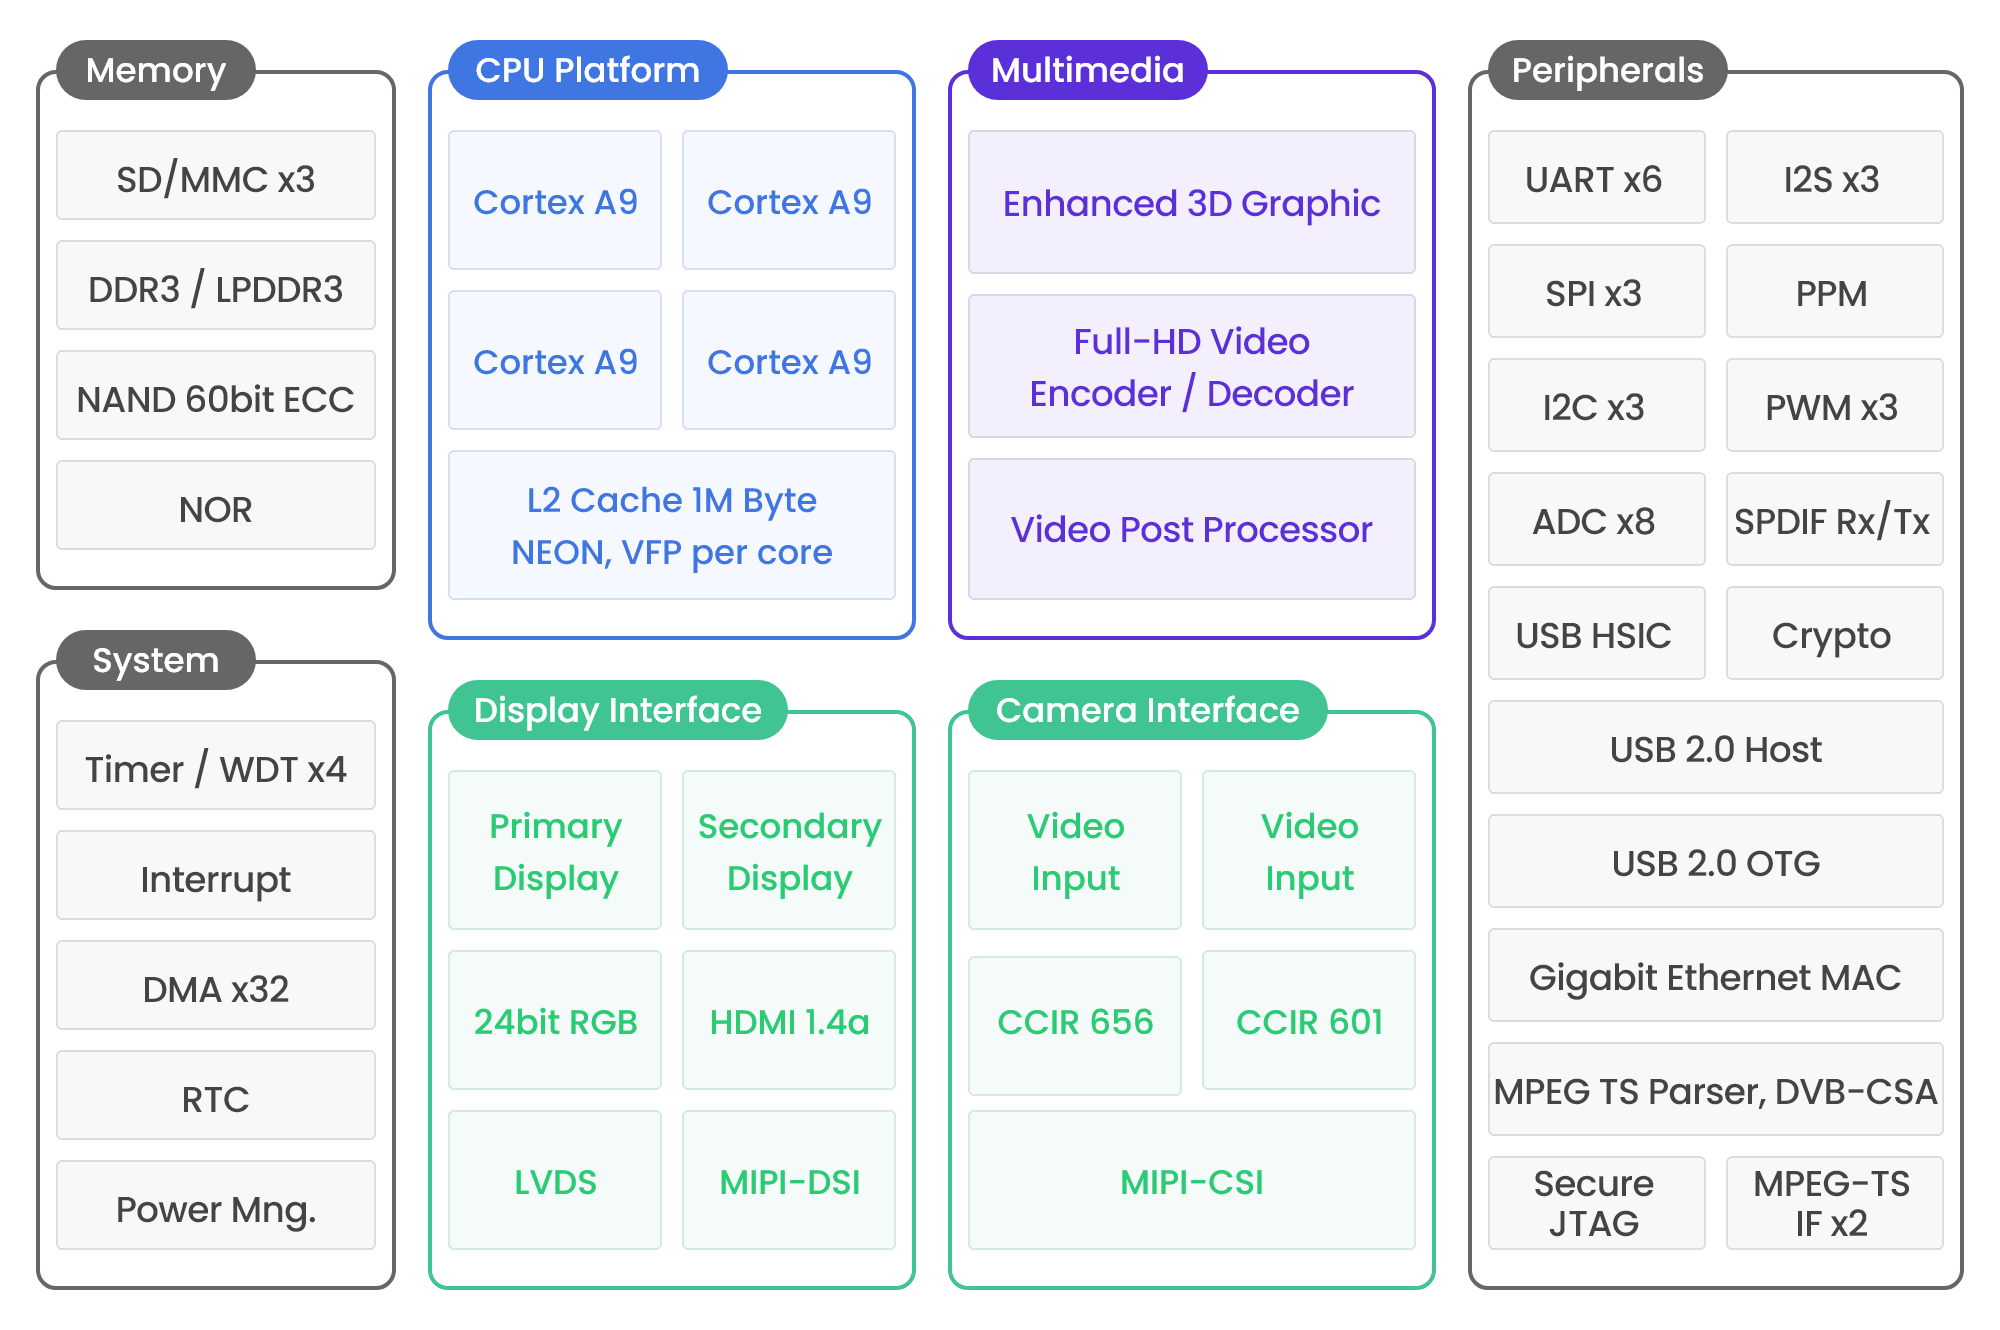
Task: Click the Secure JTAG box
Action: pos(1597,1203)
